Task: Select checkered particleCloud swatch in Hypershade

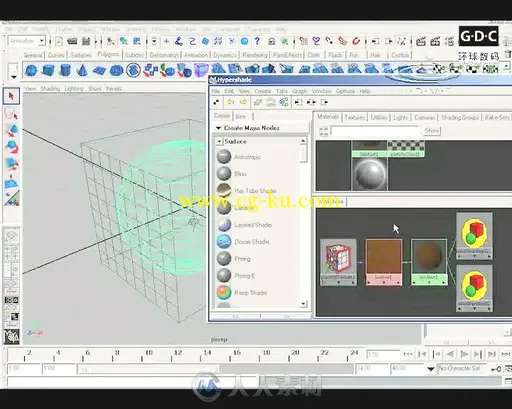Action: point(406,149)
